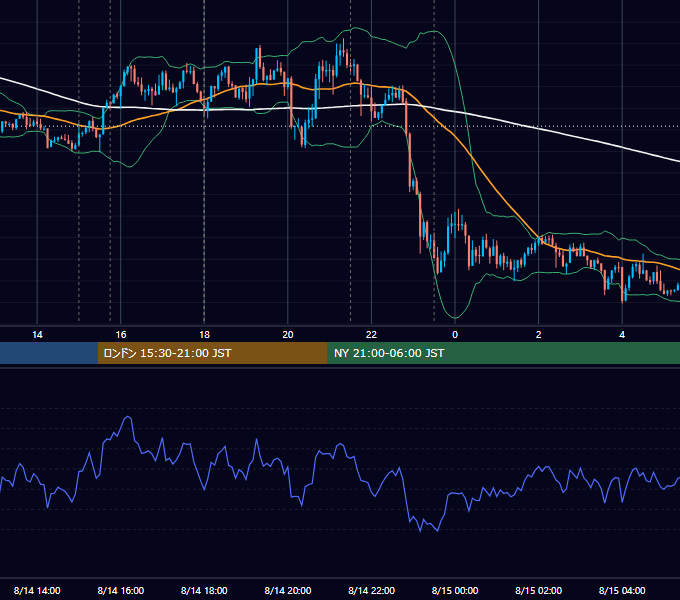The image size is (680, 600).
Task: Click the 8/14 20:00 date label
Action: point(288,590)
